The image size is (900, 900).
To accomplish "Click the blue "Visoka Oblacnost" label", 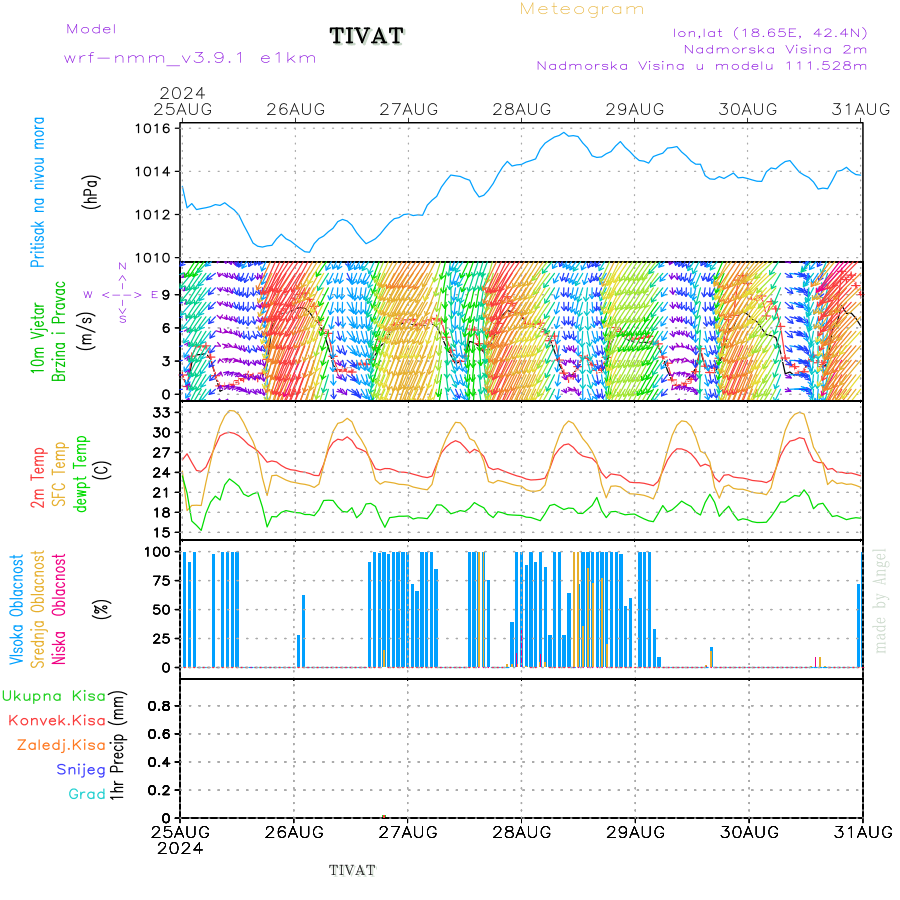I will coord(16,610).
